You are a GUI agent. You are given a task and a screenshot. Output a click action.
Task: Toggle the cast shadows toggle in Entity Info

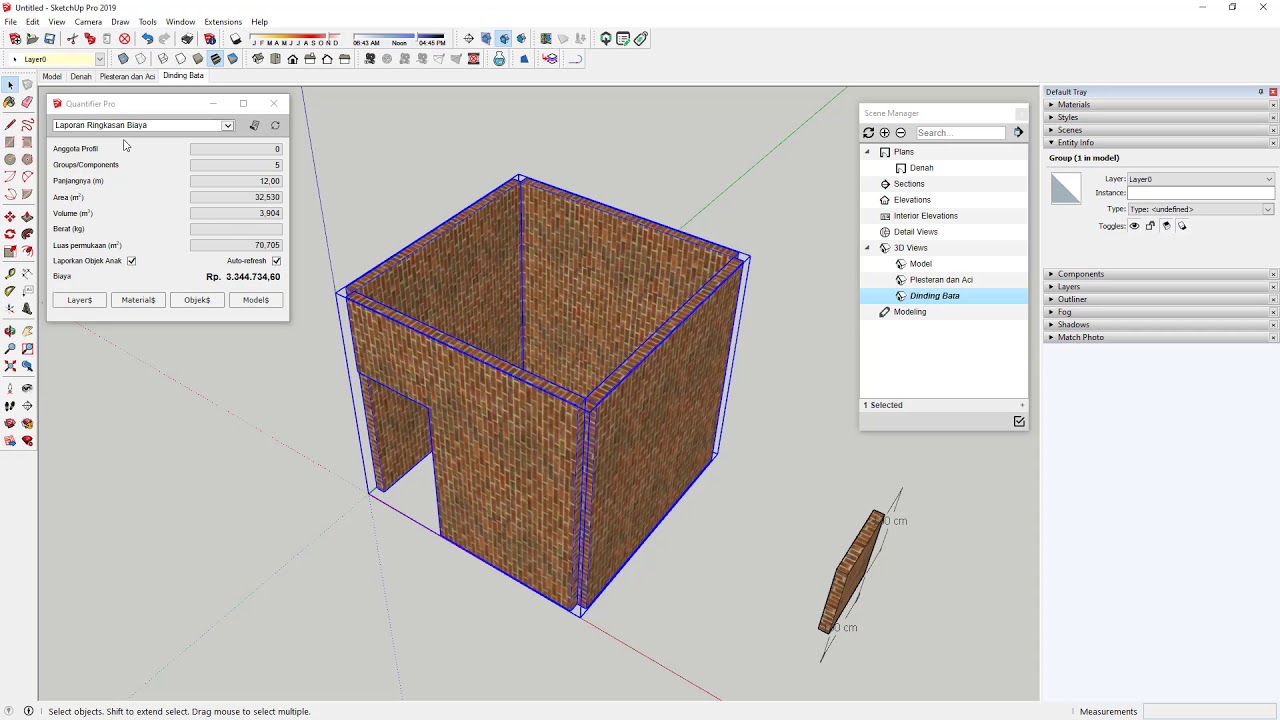(x=1182, y=226)
